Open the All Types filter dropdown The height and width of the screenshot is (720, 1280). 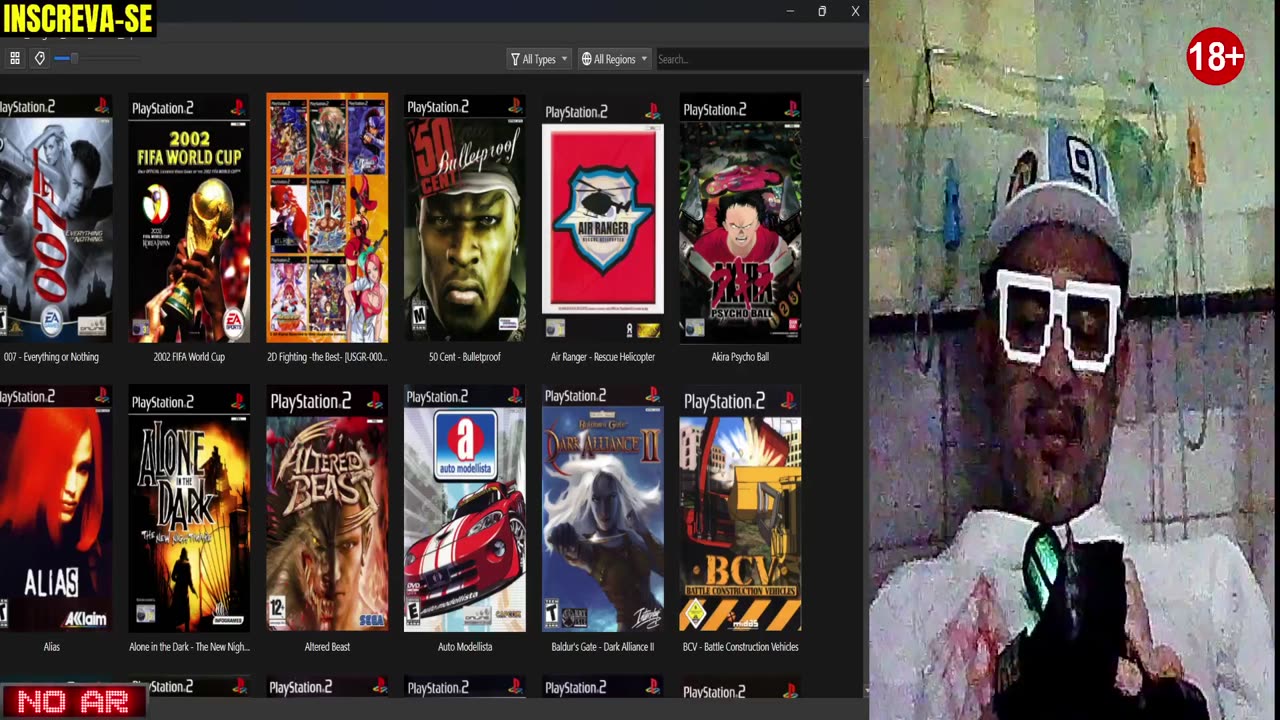click(539, 59)
